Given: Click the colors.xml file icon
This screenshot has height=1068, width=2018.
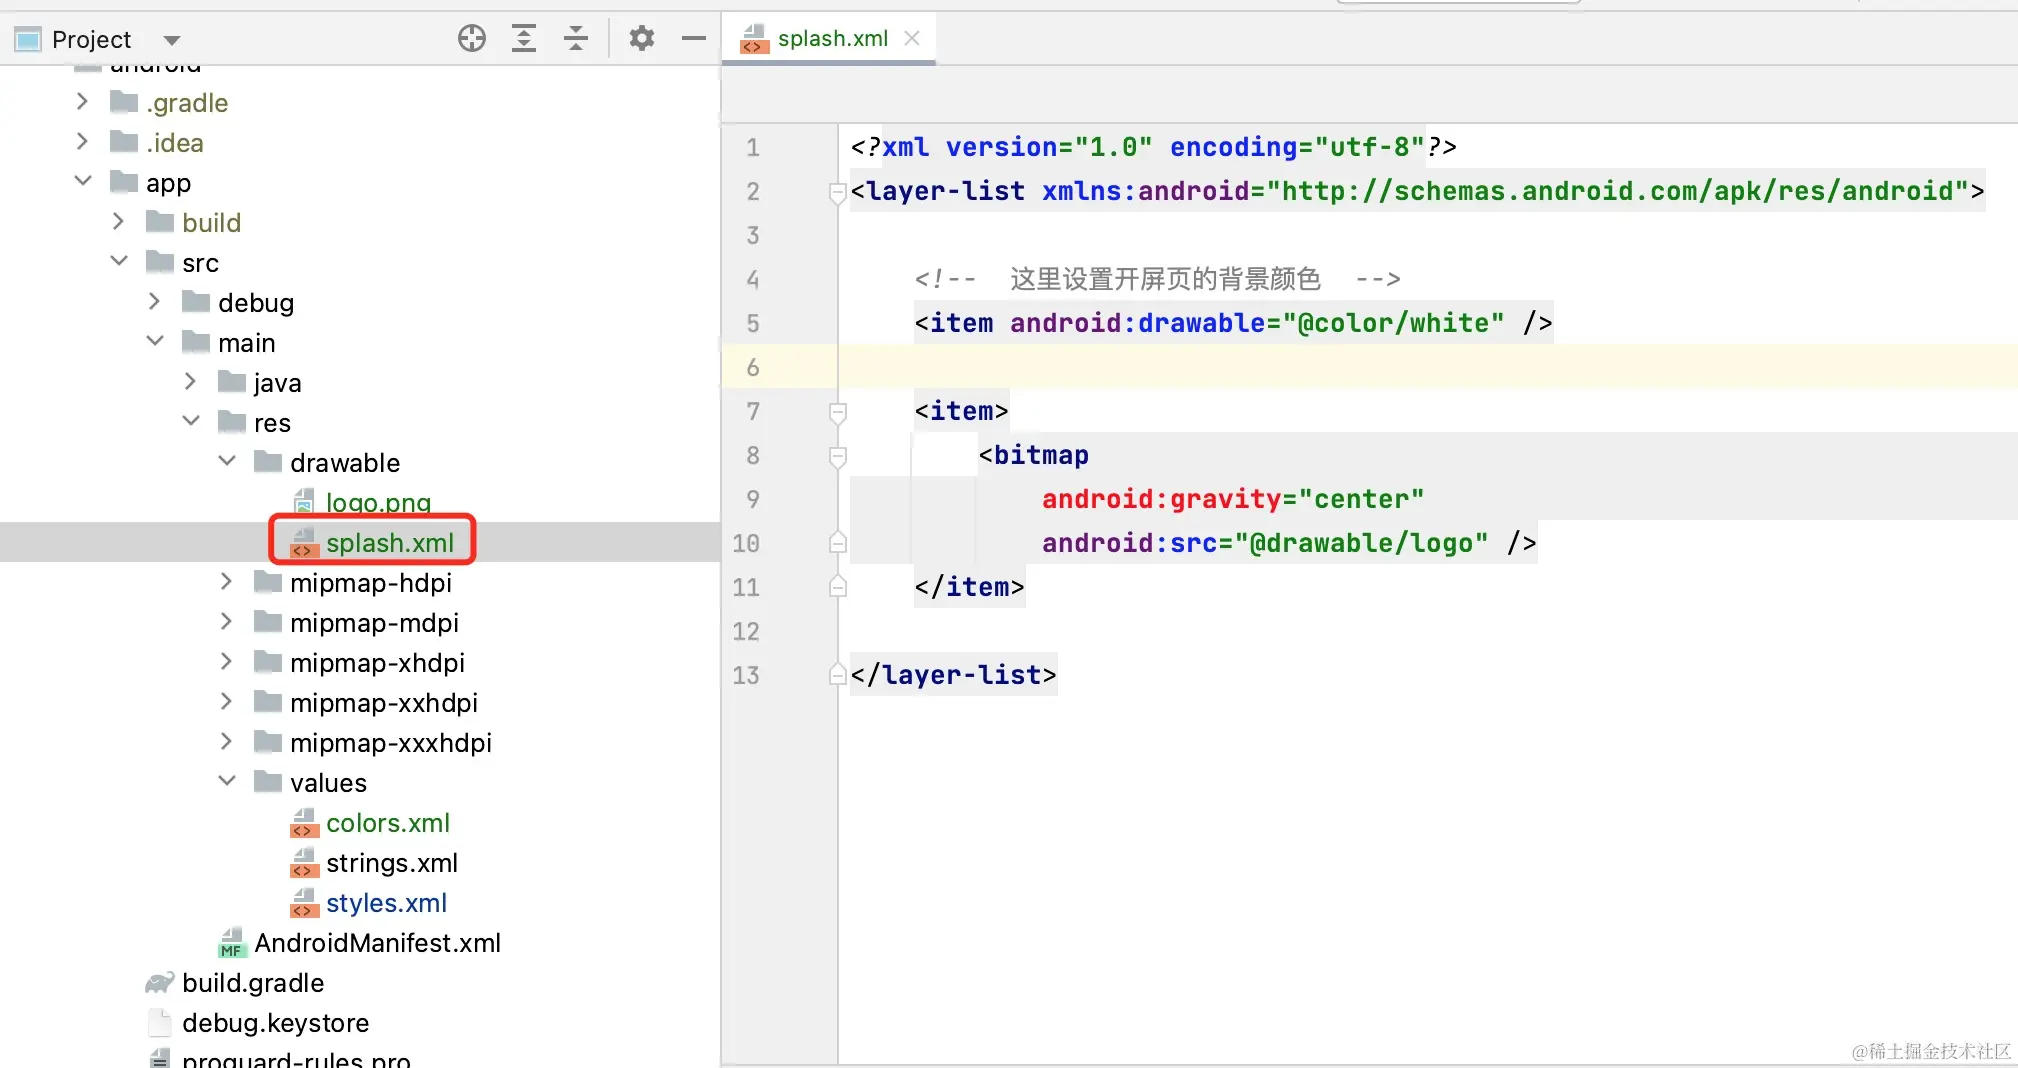Looking at the screenshot, I should tap(304, 822).
